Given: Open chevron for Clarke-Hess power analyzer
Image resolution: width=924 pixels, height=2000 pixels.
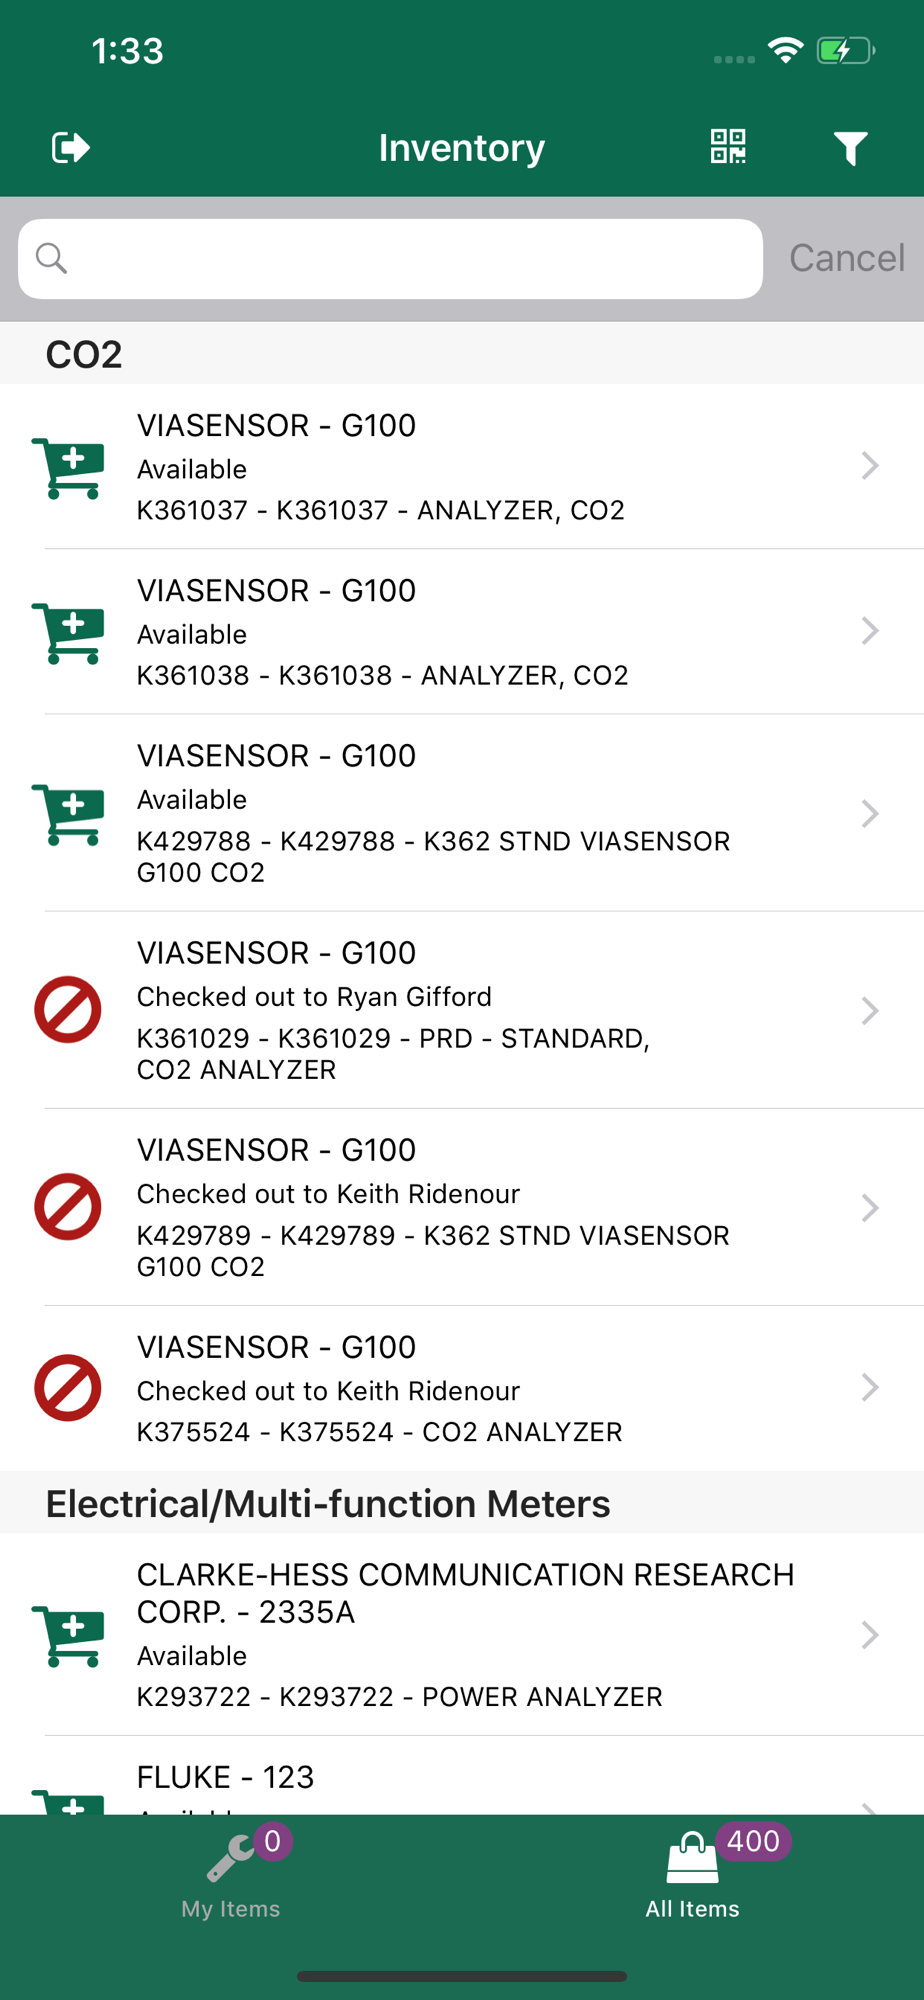Looking at the screenshot, I should click(870, 1635).
